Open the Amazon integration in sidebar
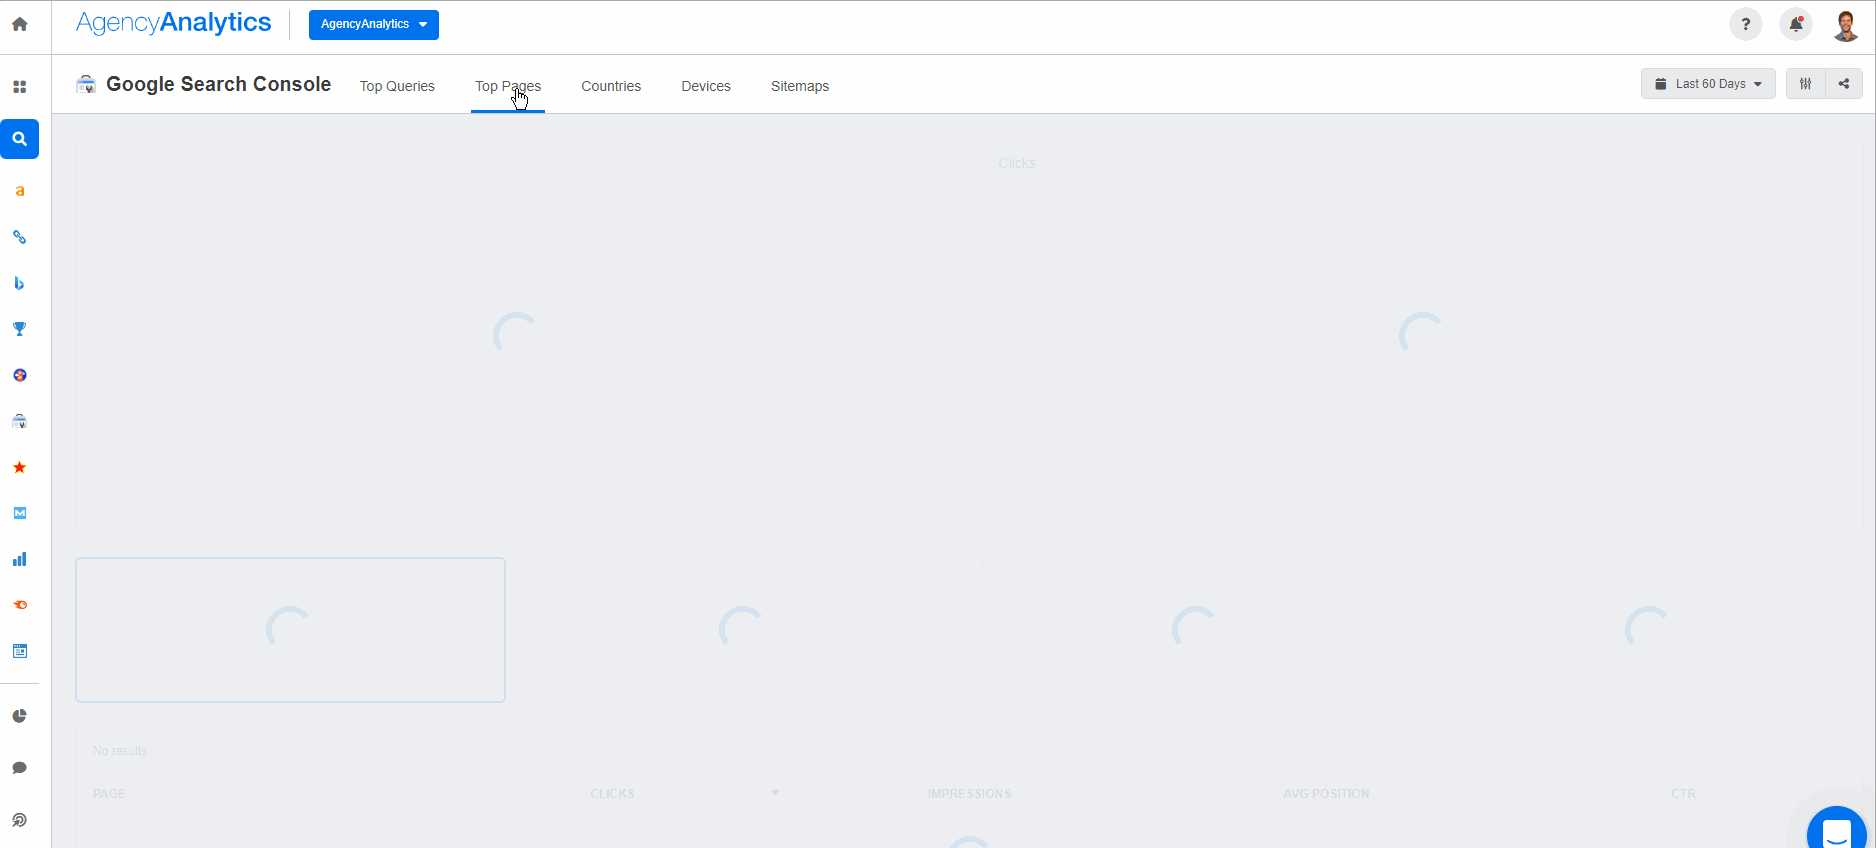The height and width of the screenshot is (848, 1876). 19,191
